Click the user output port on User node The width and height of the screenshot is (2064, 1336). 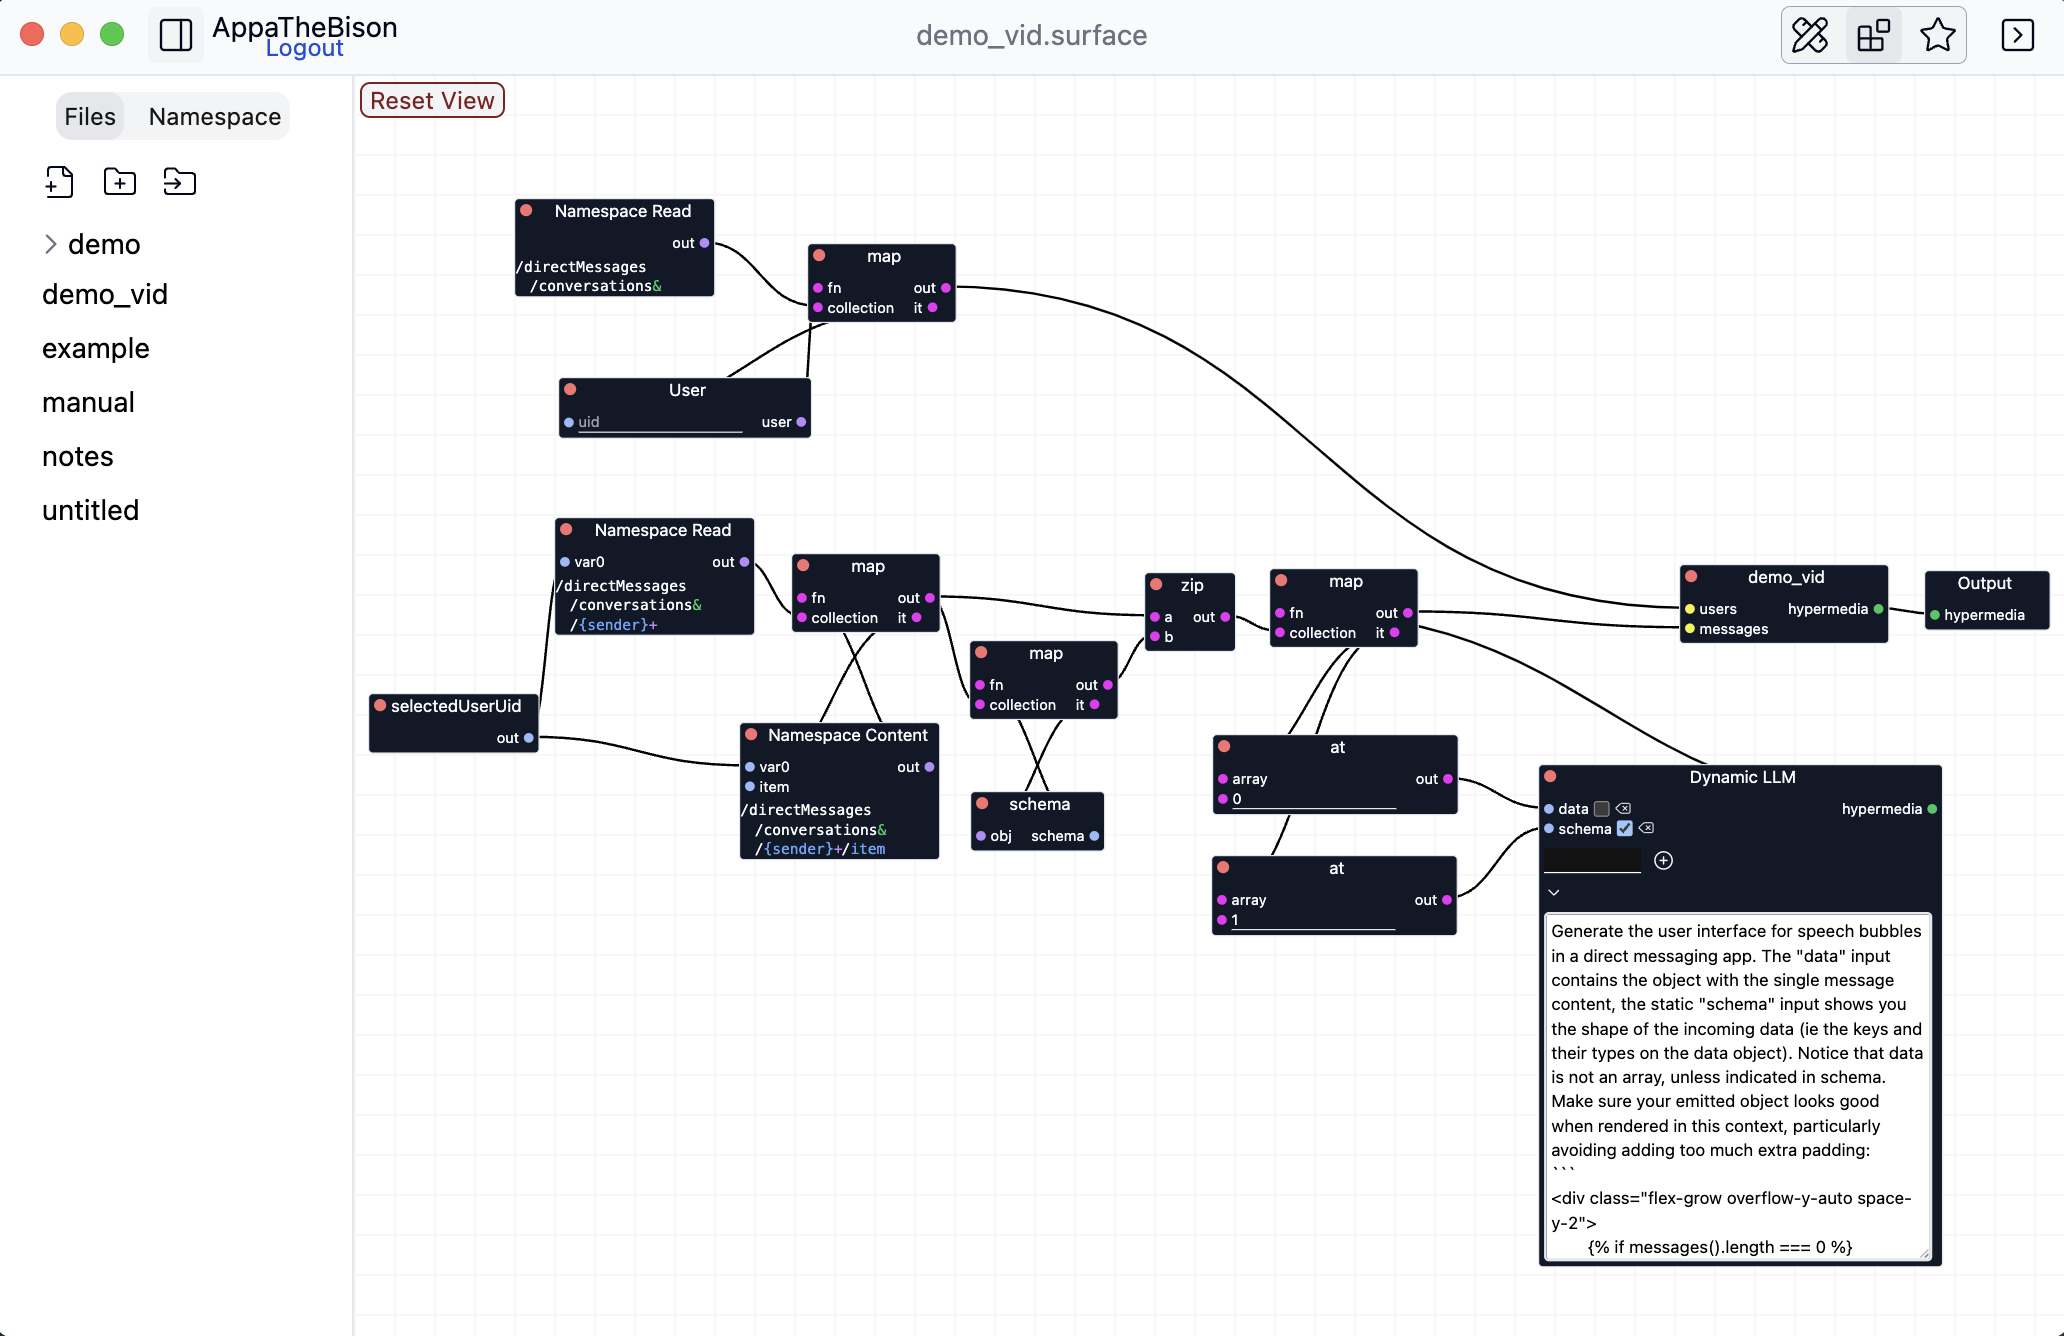coord(801,422)
